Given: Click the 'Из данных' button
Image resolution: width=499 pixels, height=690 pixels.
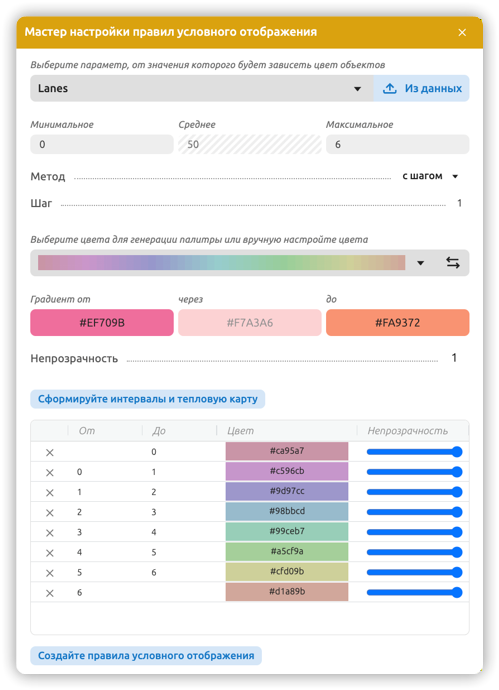Looking at the screenshot, I should tap(421, 88).
